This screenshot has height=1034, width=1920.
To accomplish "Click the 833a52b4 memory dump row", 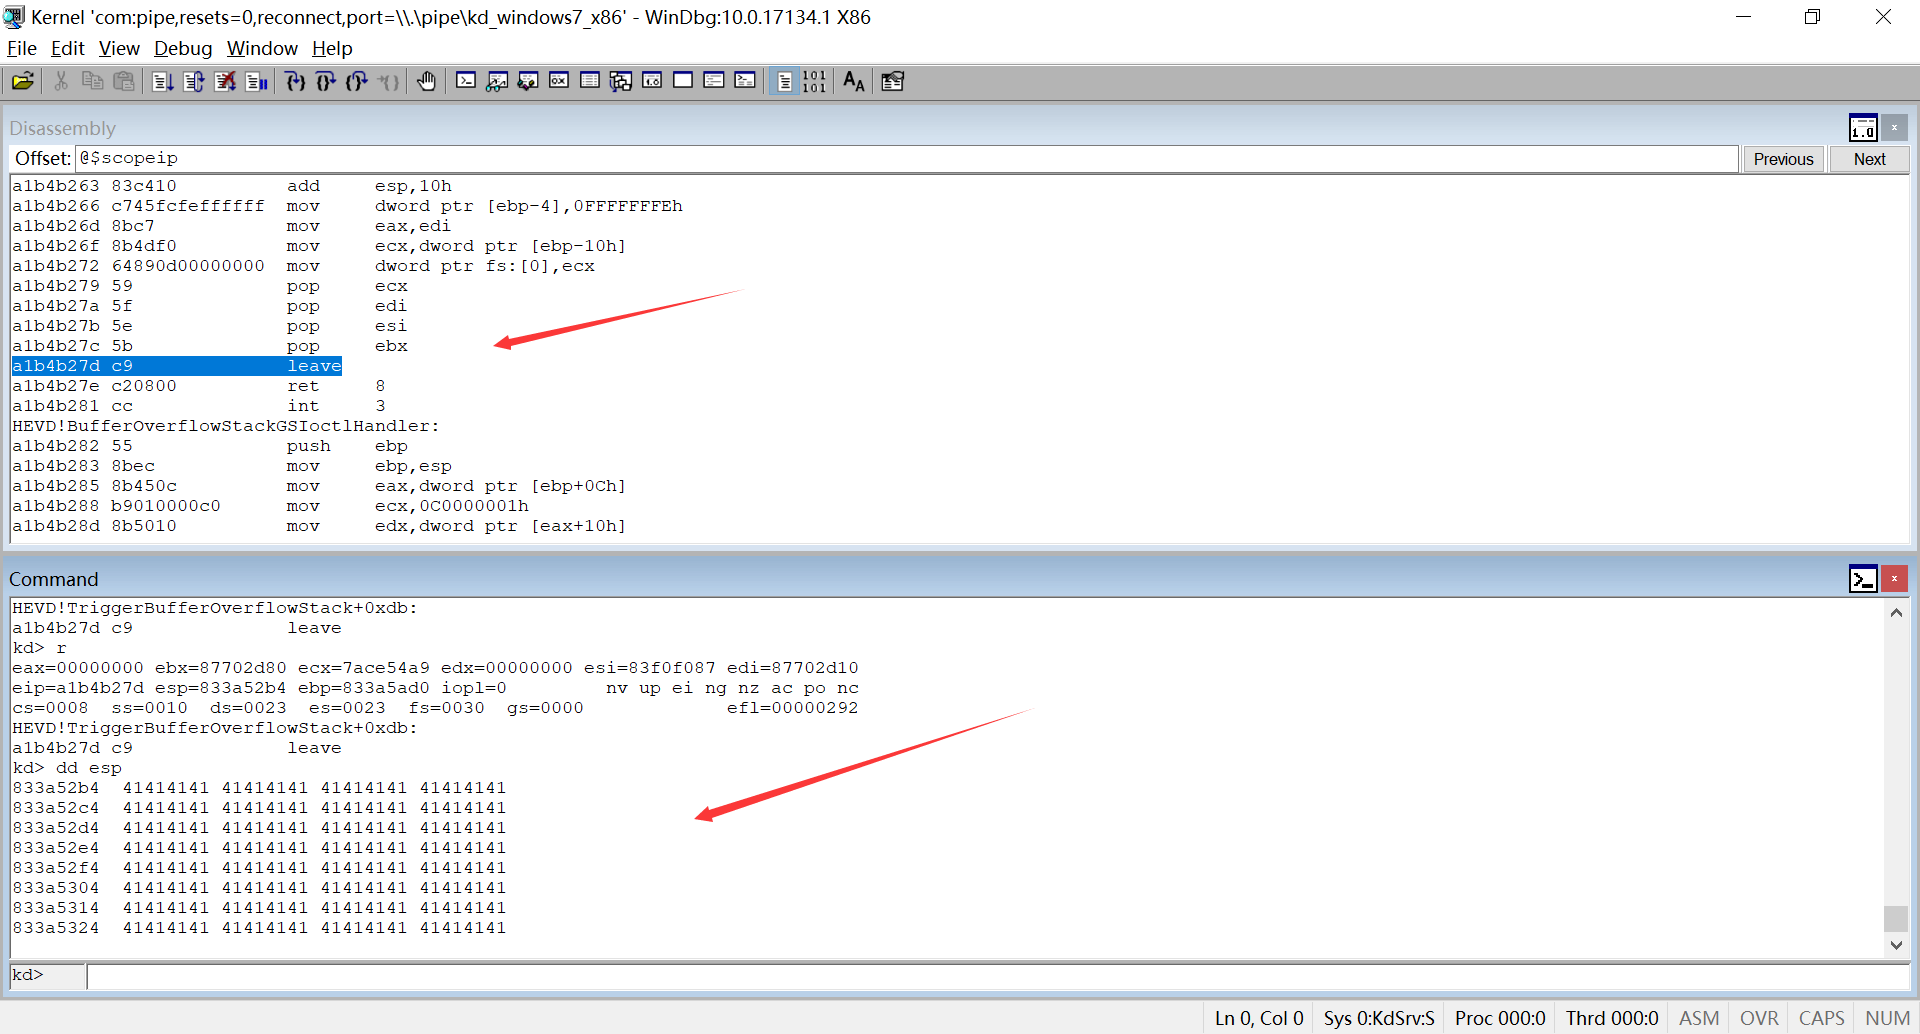I will point(259,788).
